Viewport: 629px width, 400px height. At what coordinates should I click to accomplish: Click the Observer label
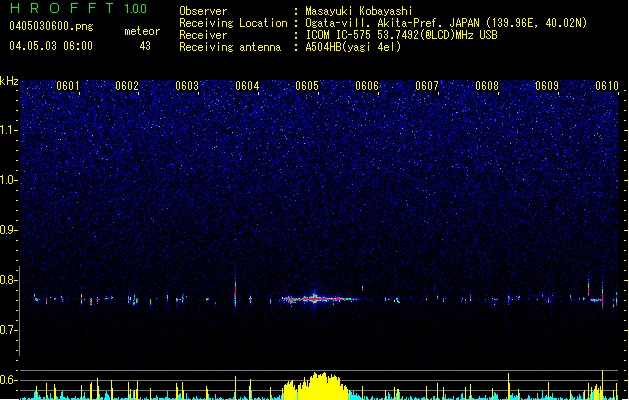tap(203, 11)
